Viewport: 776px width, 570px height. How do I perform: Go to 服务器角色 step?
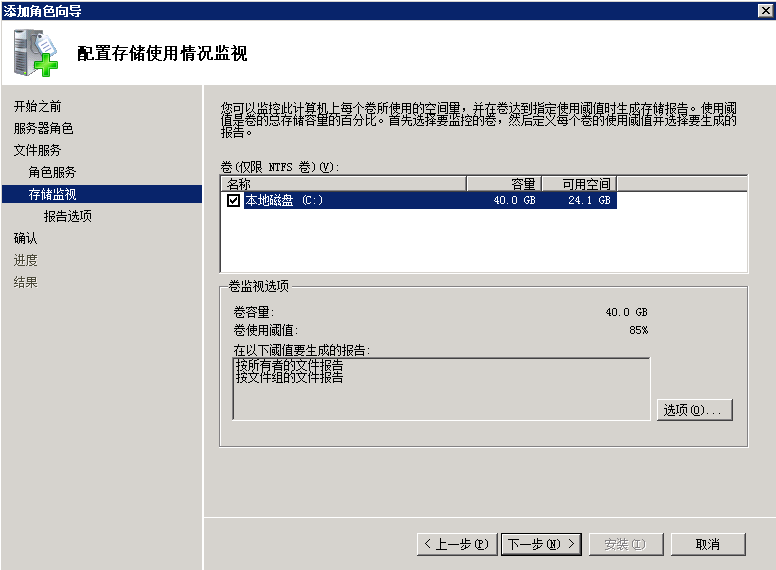pyautogui.click(x=43, y=128)
